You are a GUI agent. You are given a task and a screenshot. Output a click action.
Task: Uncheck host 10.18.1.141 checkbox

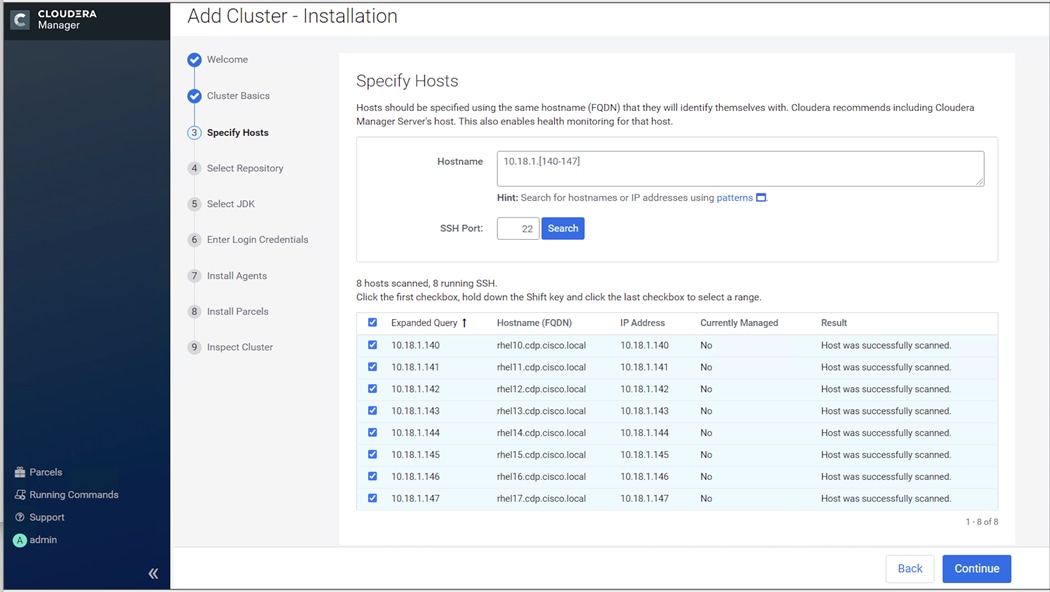(372, 367)
